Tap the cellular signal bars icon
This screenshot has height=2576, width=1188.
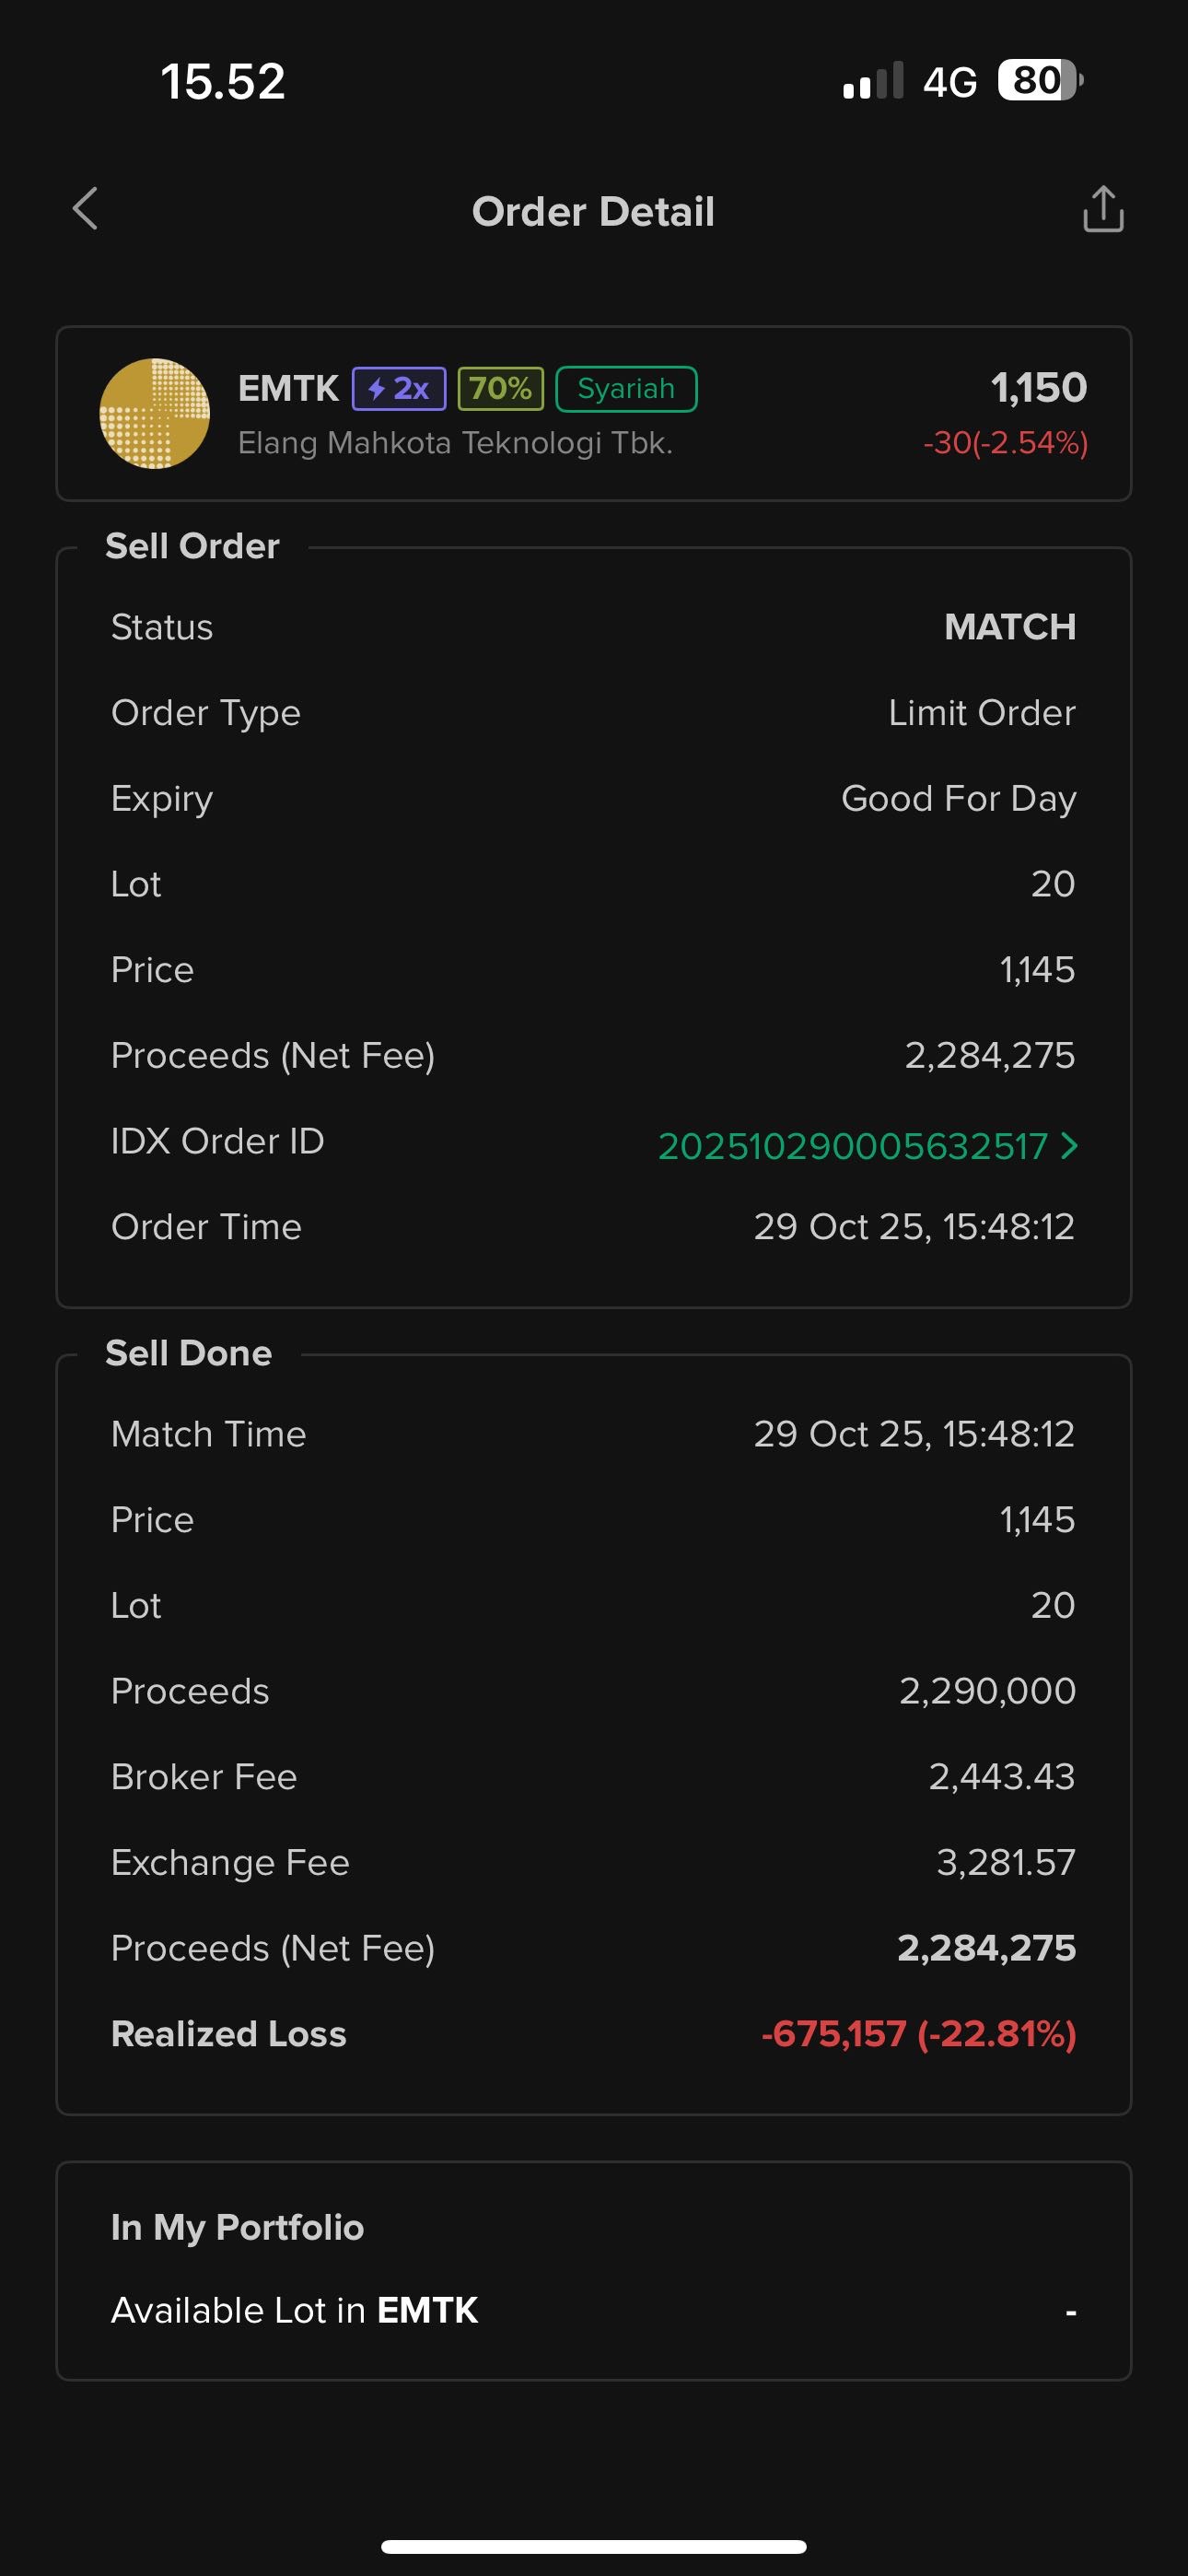pyautogui.click(x=873, y=82)
